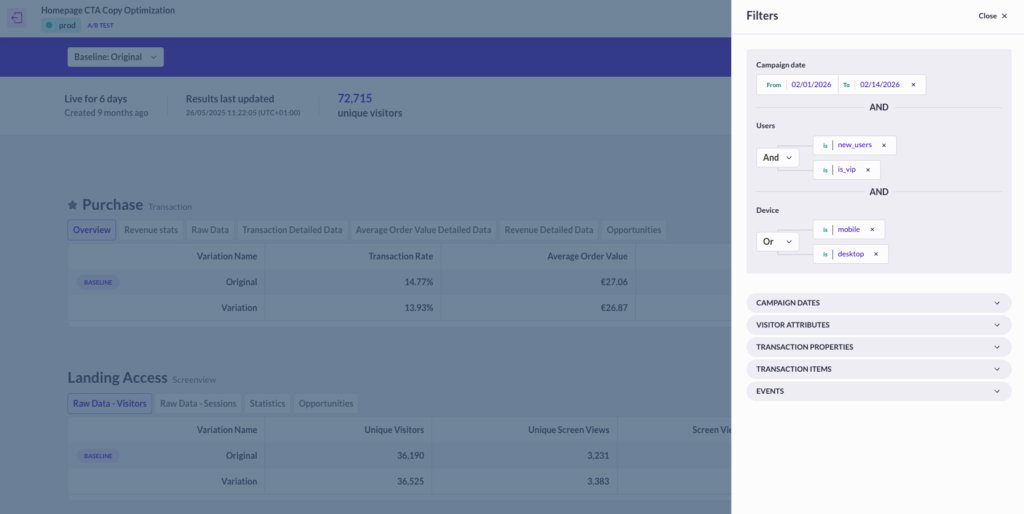The height and width of the screenshot is (514, 1024).
Task: Remove the desktop device filter
Action: pos(876,254)
